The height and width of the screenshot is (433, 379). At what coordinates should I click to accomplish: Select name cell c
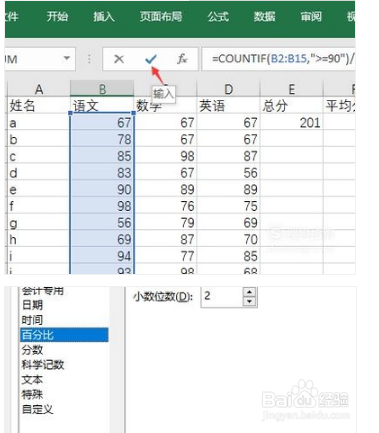39,156
